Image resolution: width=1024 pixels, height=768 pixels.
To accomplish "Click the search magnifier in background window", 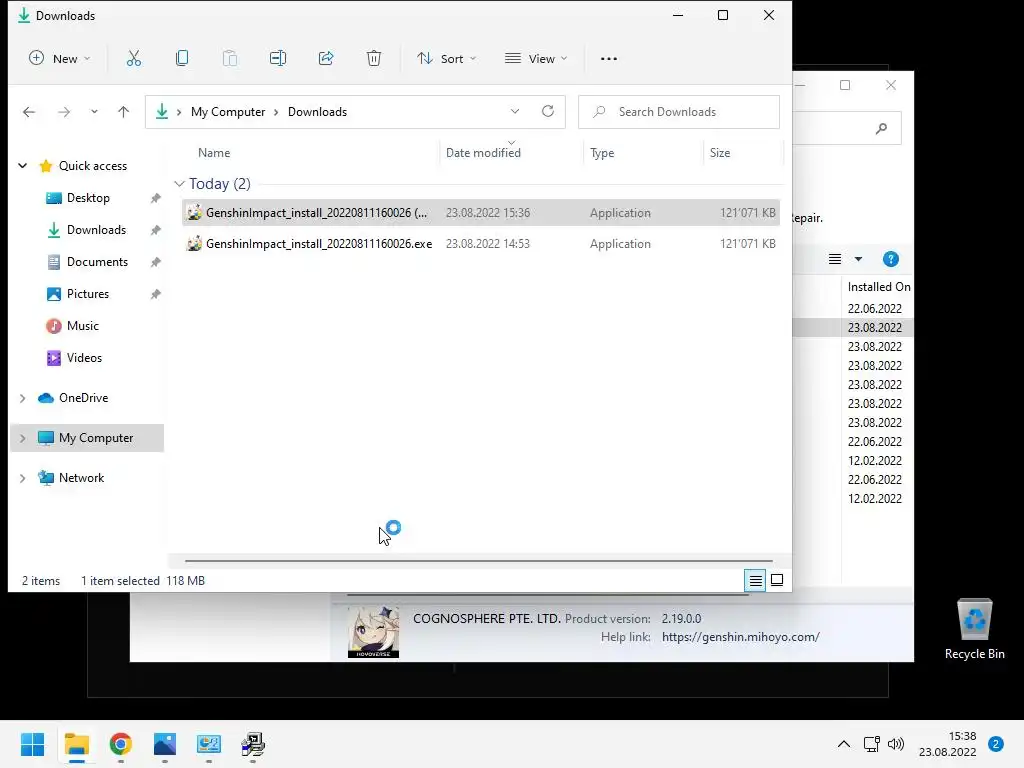I will coord(882,129).
